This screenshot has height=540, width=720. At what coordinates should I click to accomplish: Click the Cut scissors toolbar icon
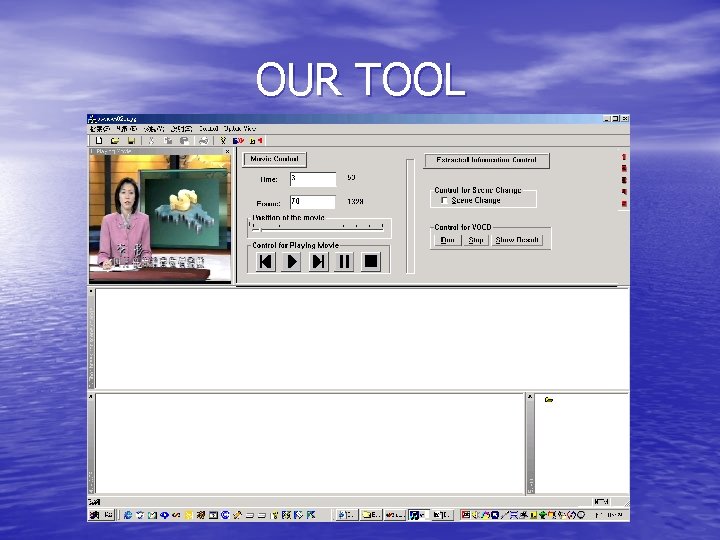click(151, 141)
